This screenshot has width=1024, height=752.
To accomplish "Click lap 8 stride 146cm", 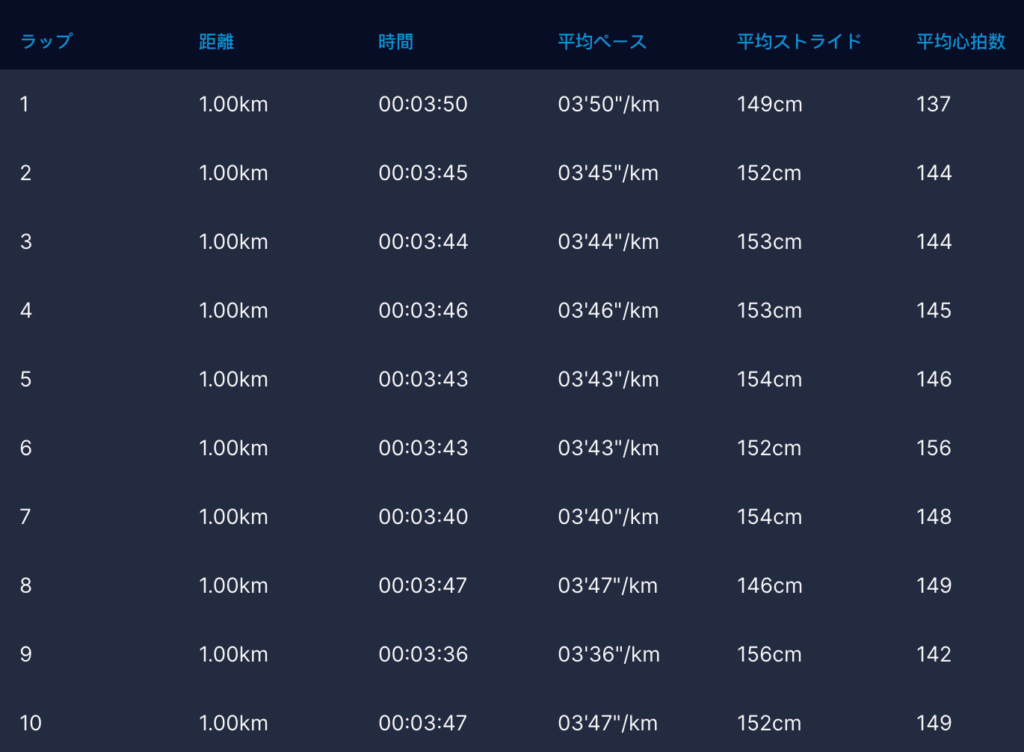I will [769, 586].
